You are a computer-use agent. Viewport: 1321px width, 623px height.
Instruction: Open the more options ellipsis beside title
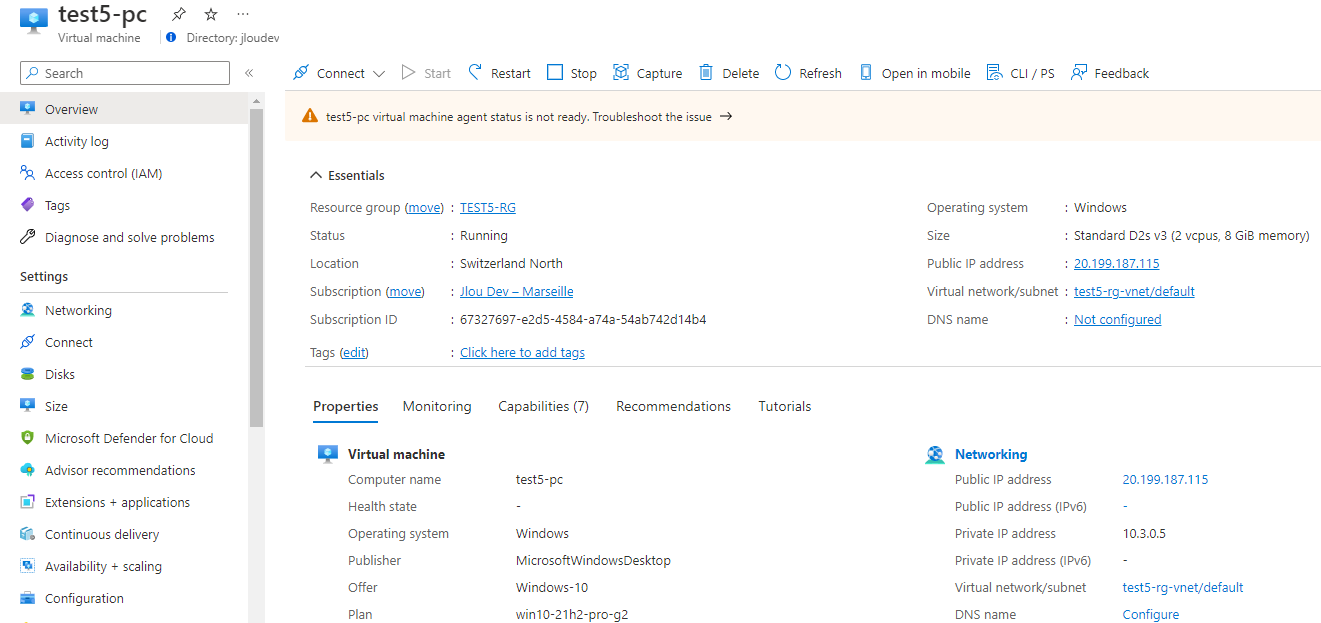tap(243, 14)
